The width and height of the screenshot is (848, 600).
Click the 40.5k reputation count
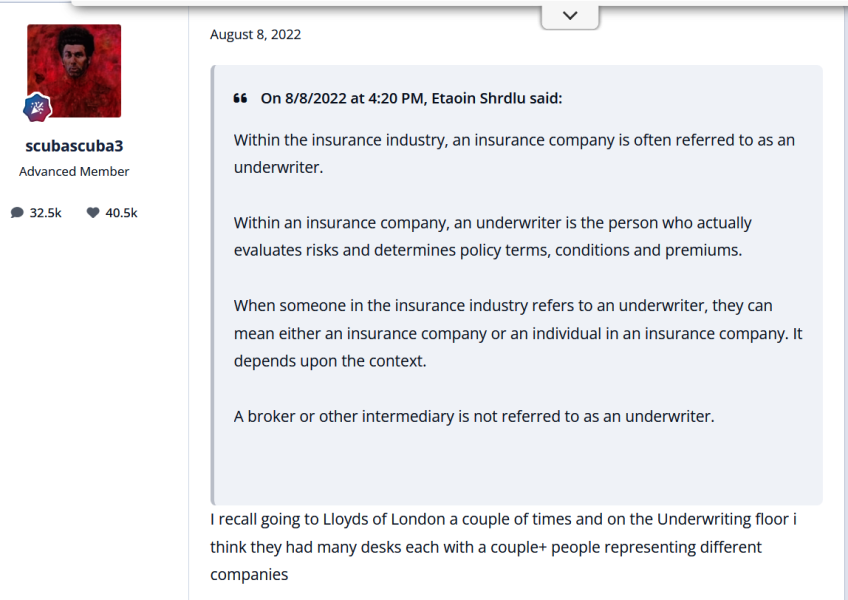[x=121, y=212]
